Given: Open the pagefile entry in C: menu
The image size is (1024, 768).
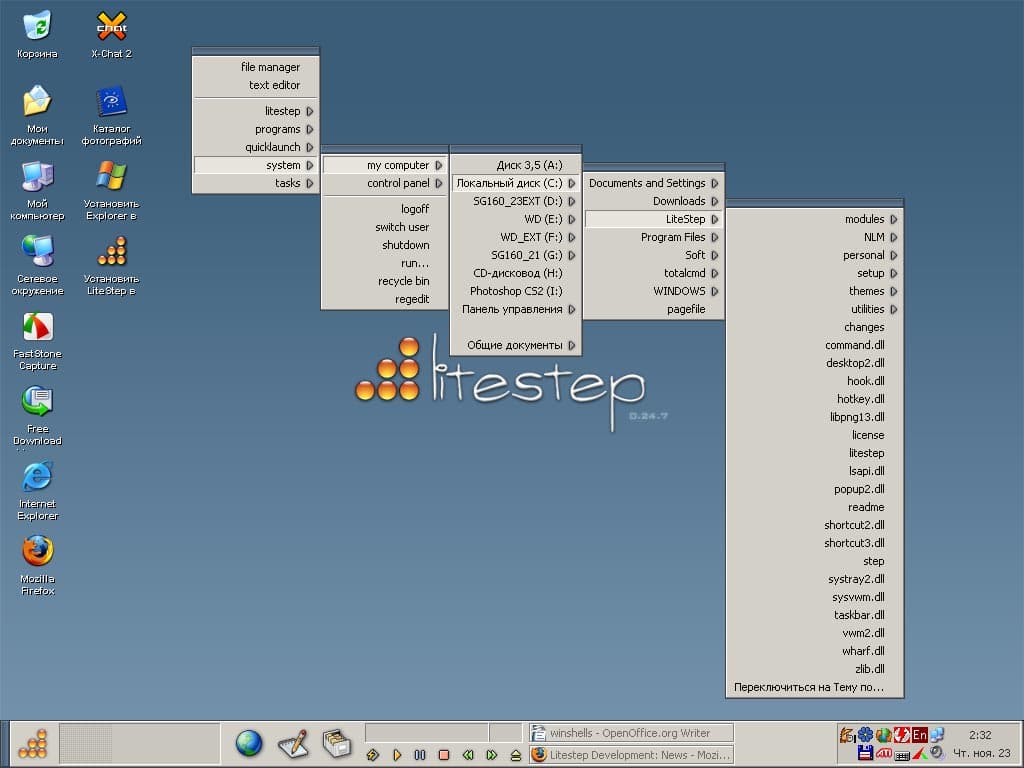Looking at the screenshot, I should click(x=653, y=310).
